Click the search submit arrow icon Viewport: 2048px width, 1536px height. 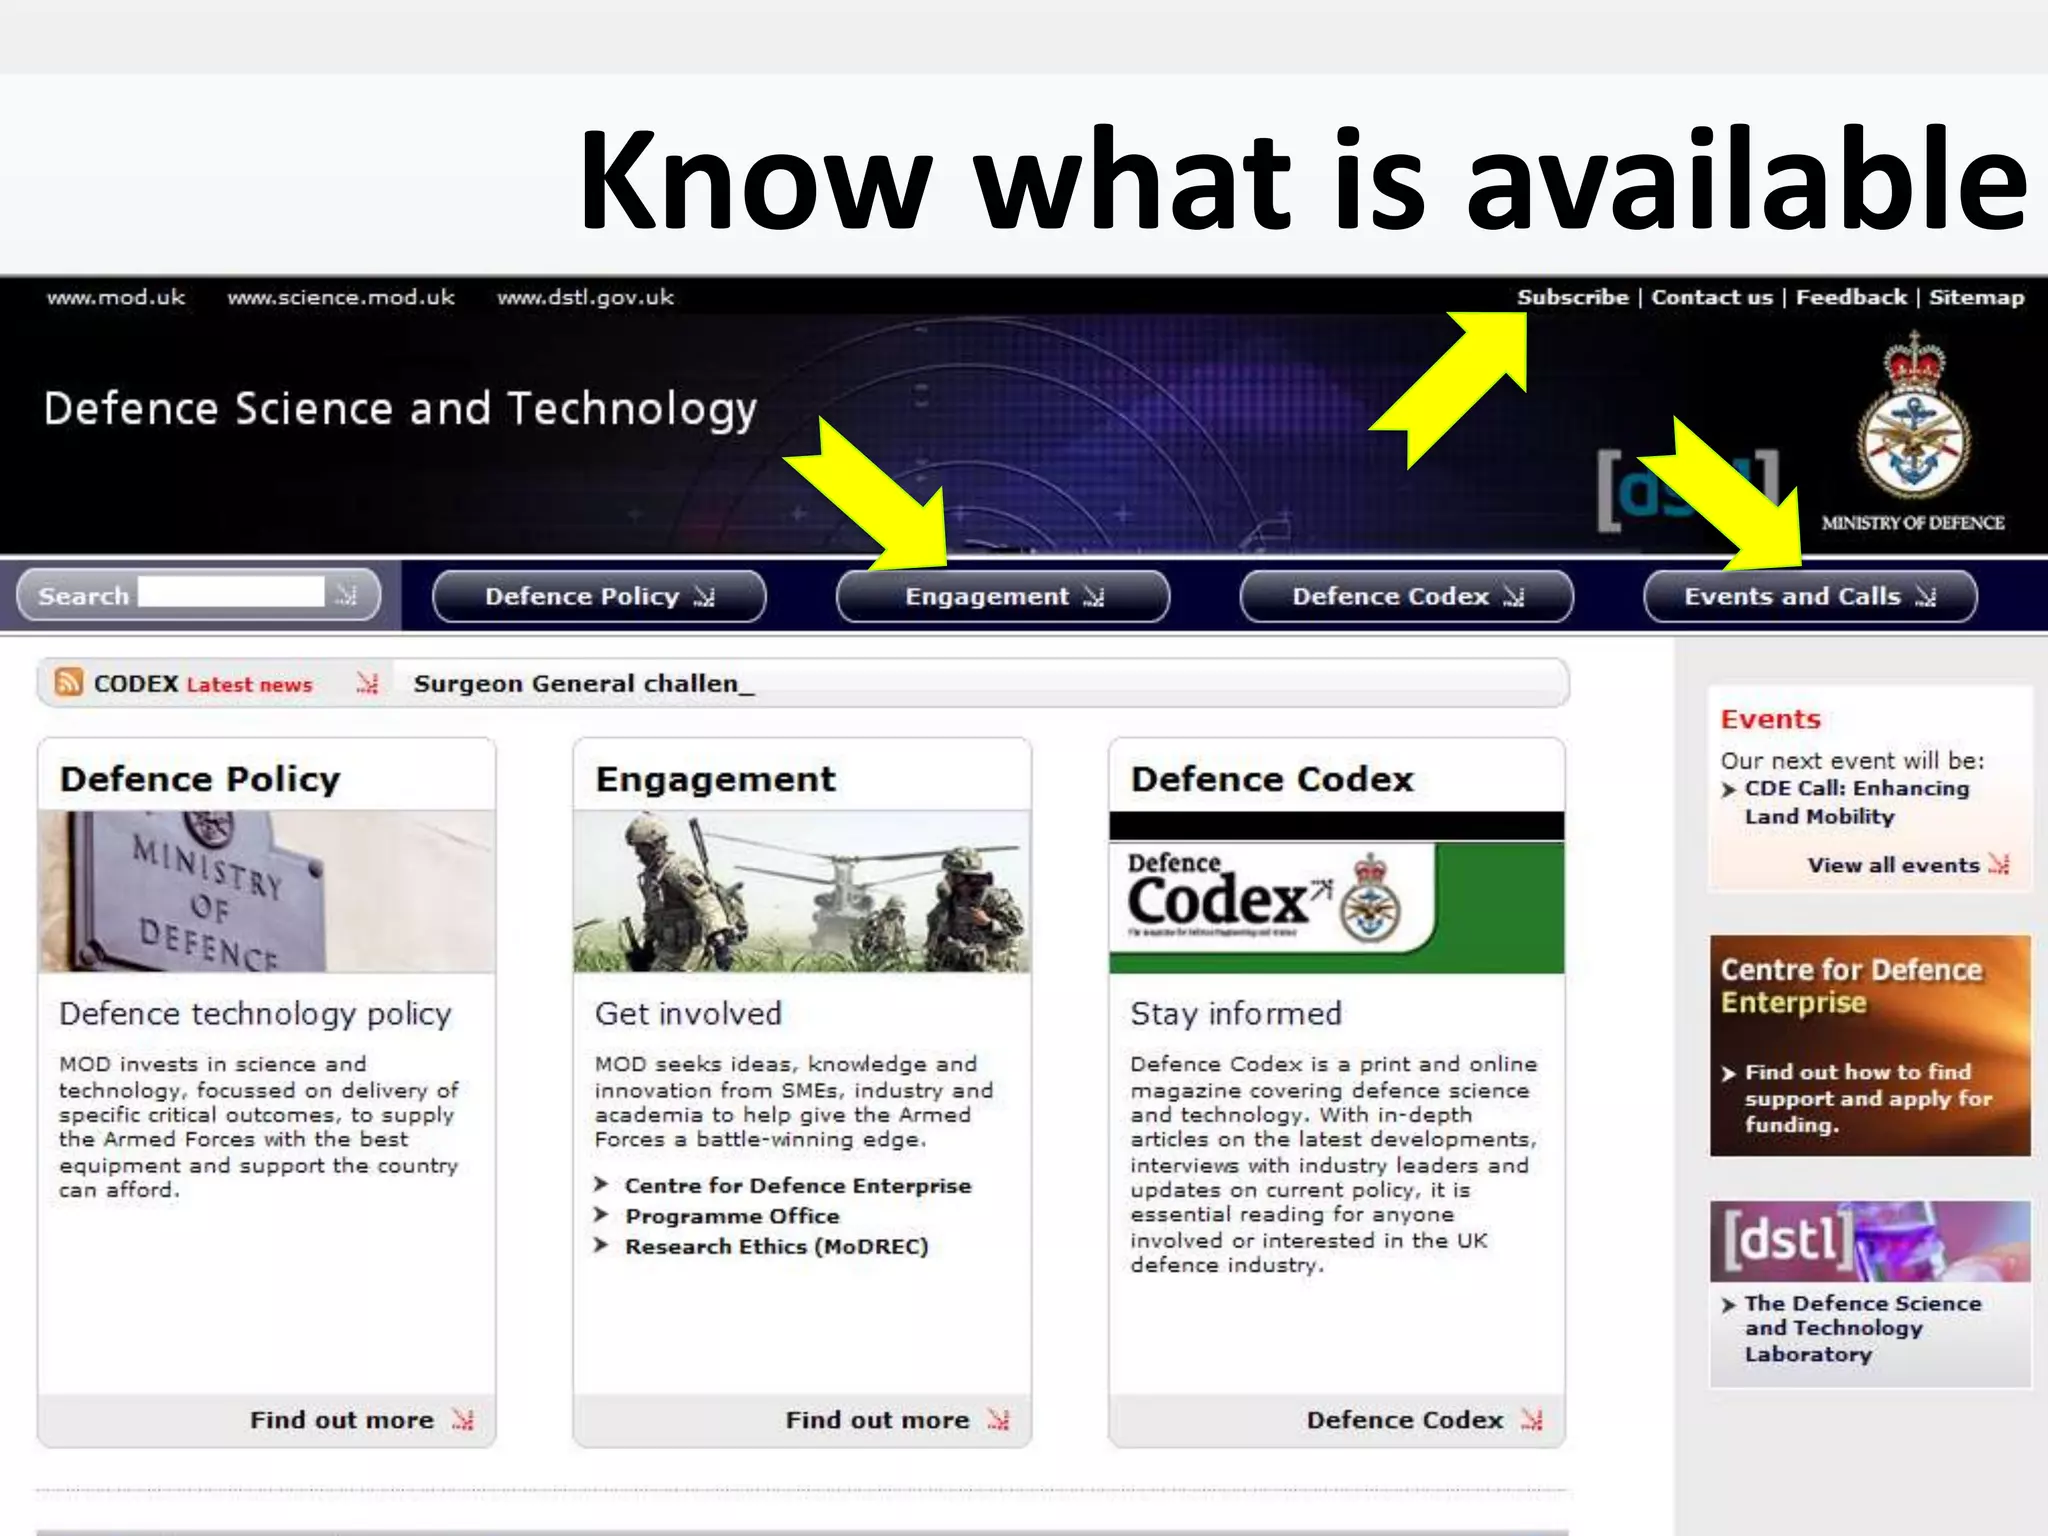(x=346, y=595)
